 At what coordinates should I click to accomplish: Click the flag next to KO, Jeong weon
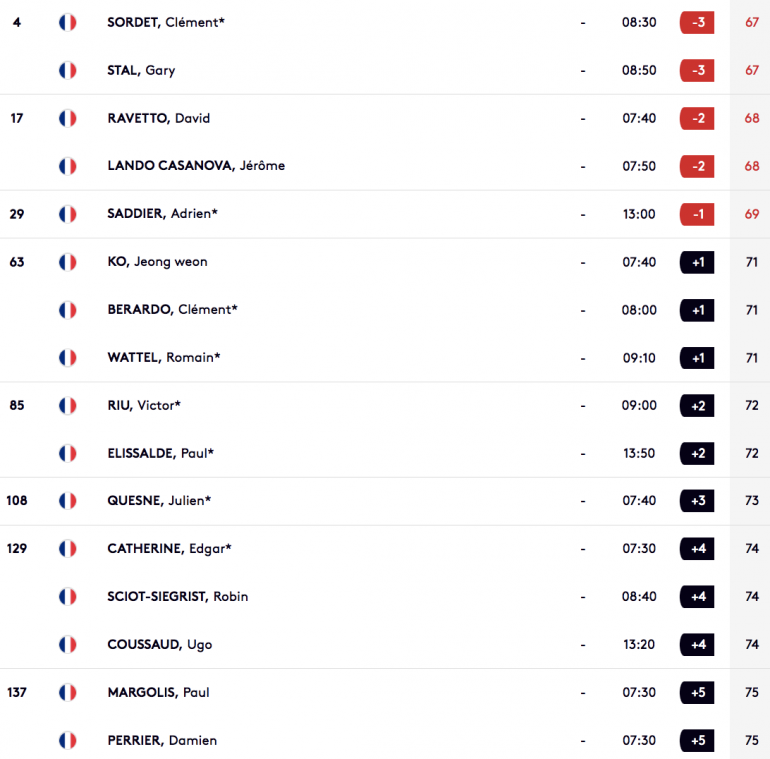pos(68,262)
